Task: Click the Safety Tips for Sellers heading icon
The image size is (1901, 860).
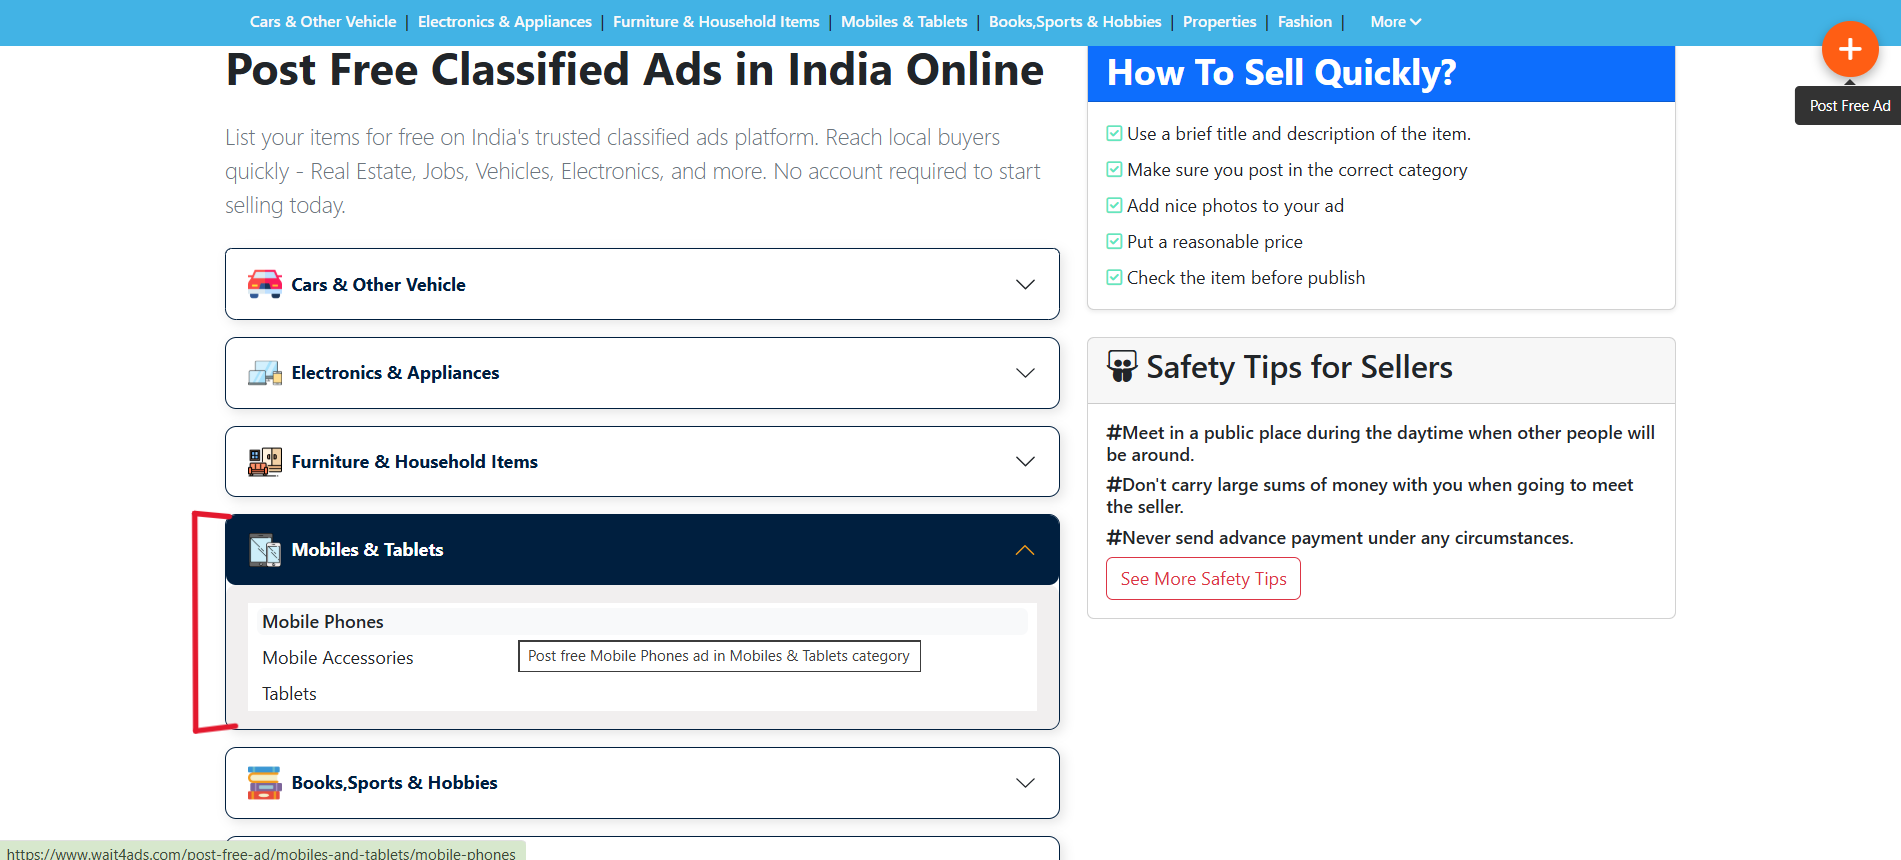Action: click(1122, 367)
